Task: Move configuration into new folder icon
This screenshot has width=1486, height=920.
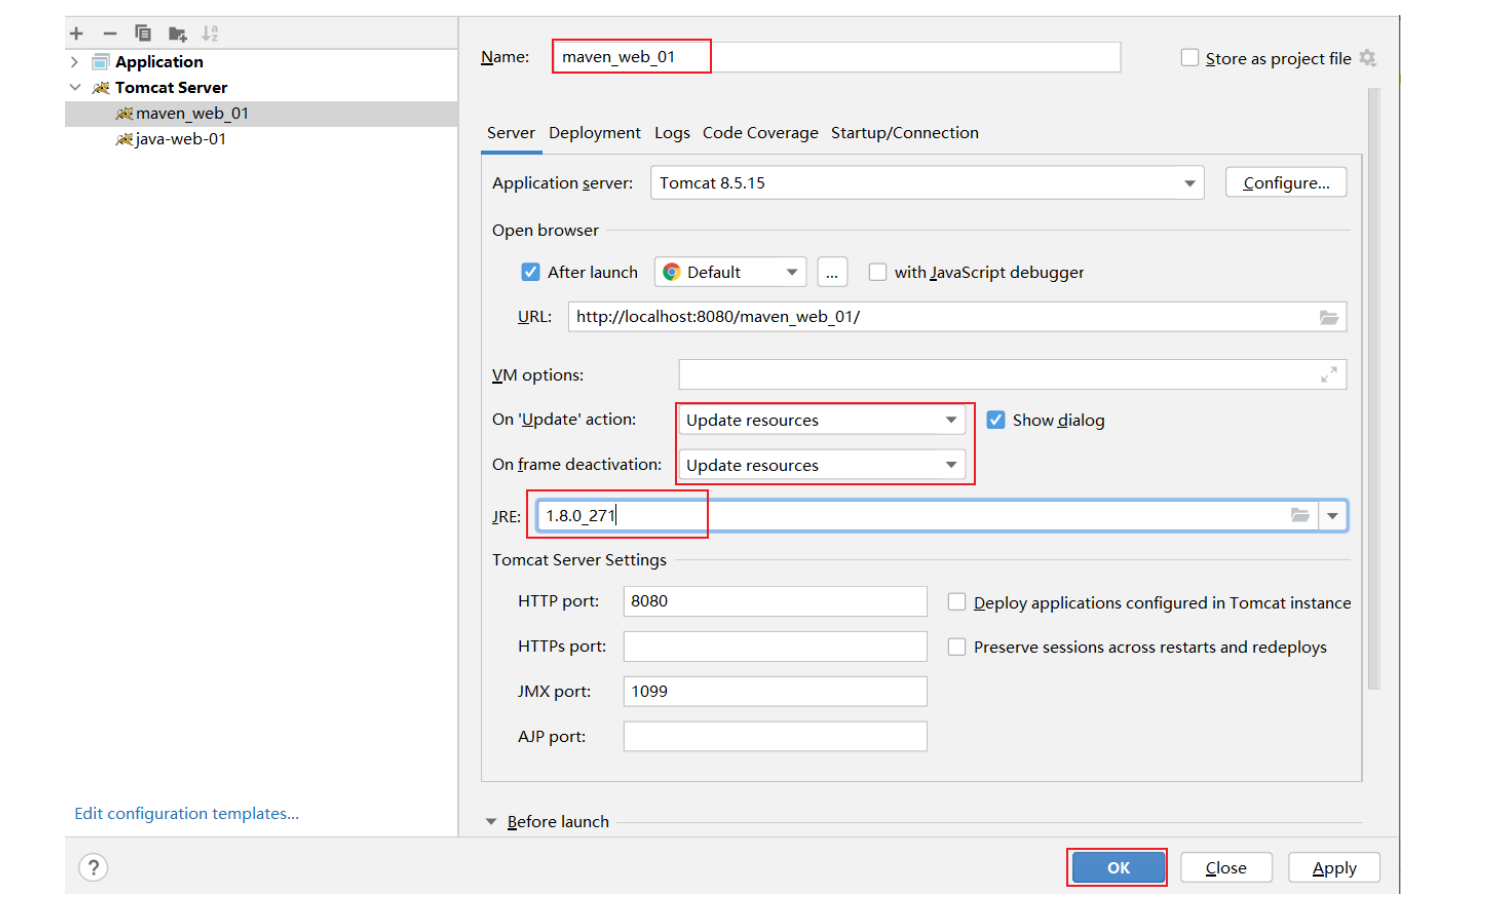Action: (178, 34)
